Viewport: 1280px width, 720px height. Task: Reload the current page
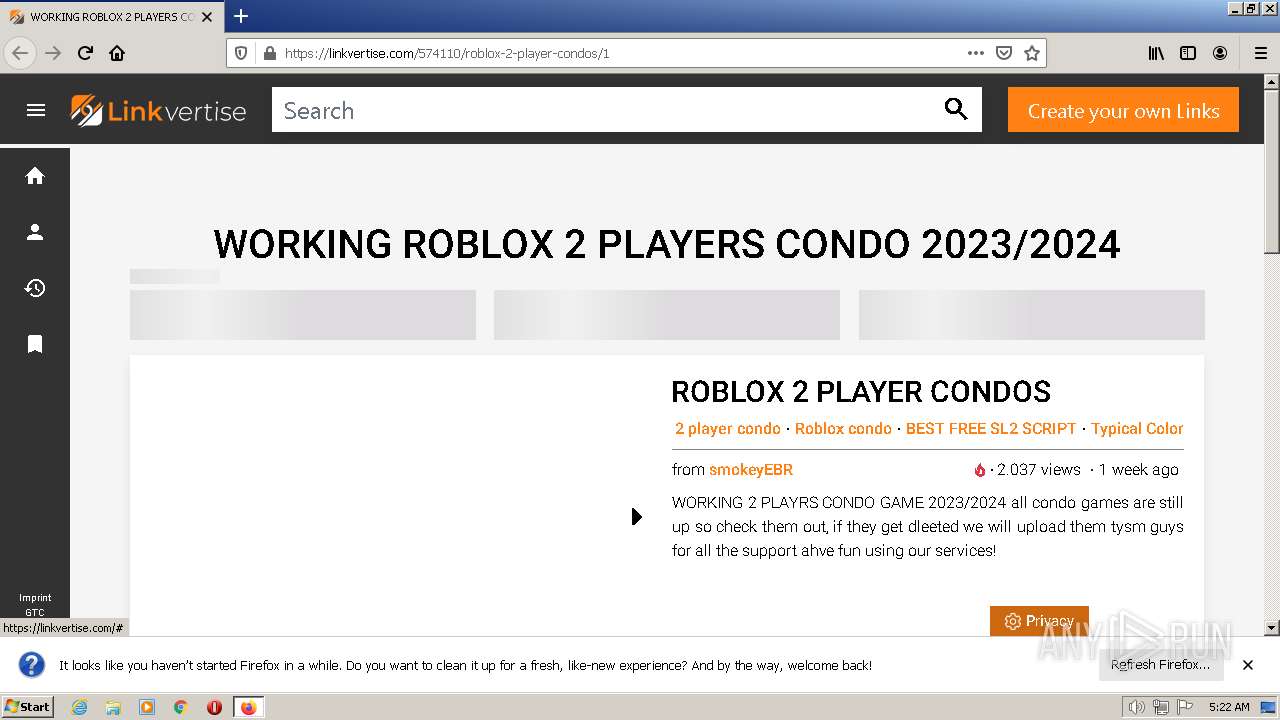(x=85, y=53)
